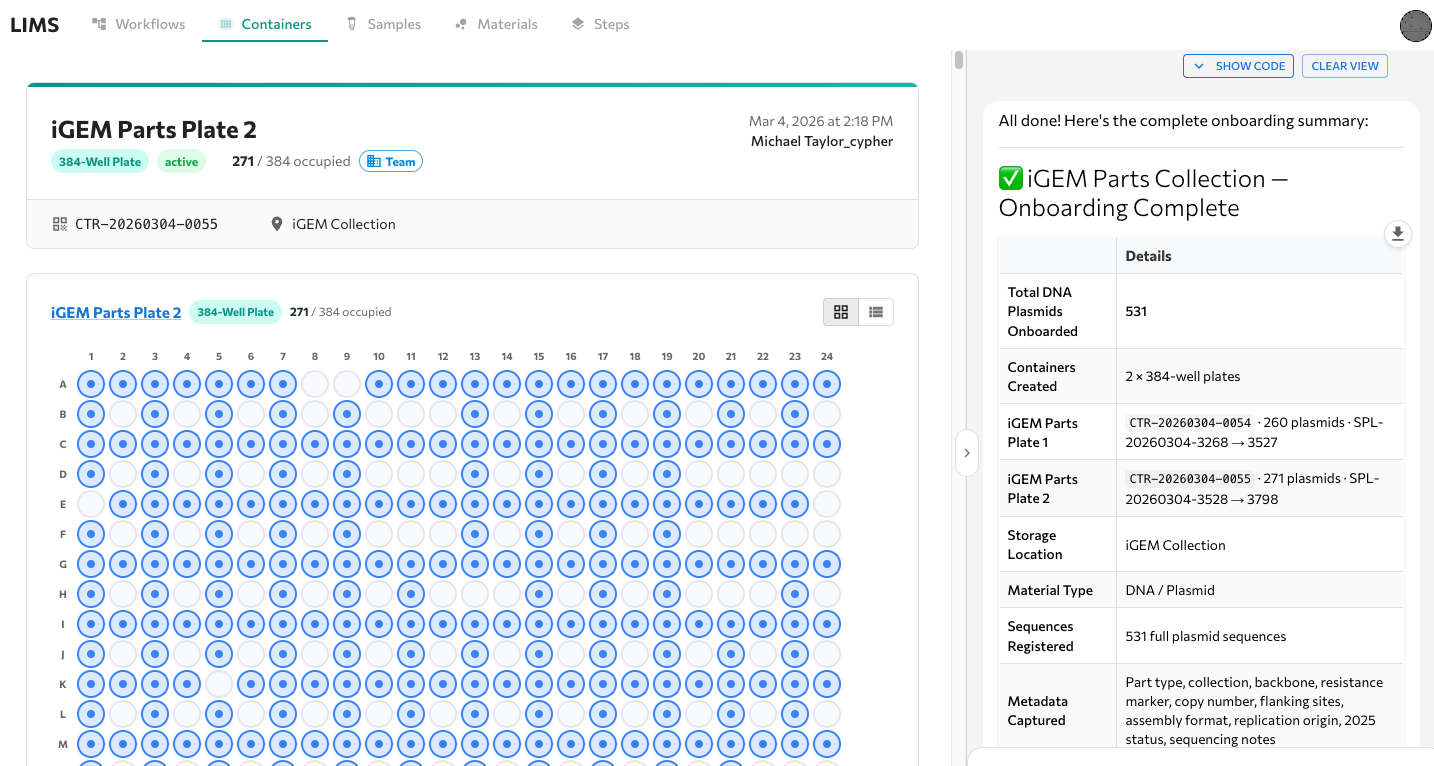Open the user avatar menu
Image resolution: width=1434 pixels, height=766 pixels.
[1416, 25]
